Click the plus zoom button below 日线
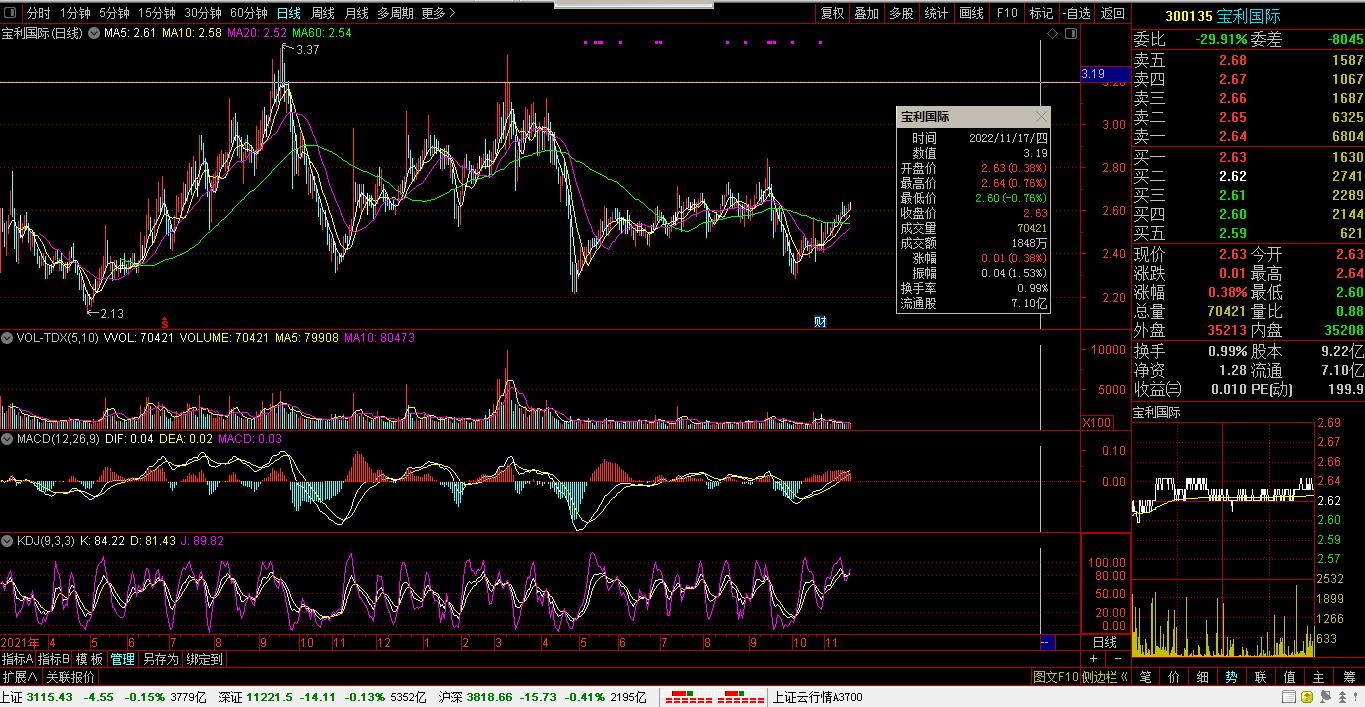 click(1094, 659)
